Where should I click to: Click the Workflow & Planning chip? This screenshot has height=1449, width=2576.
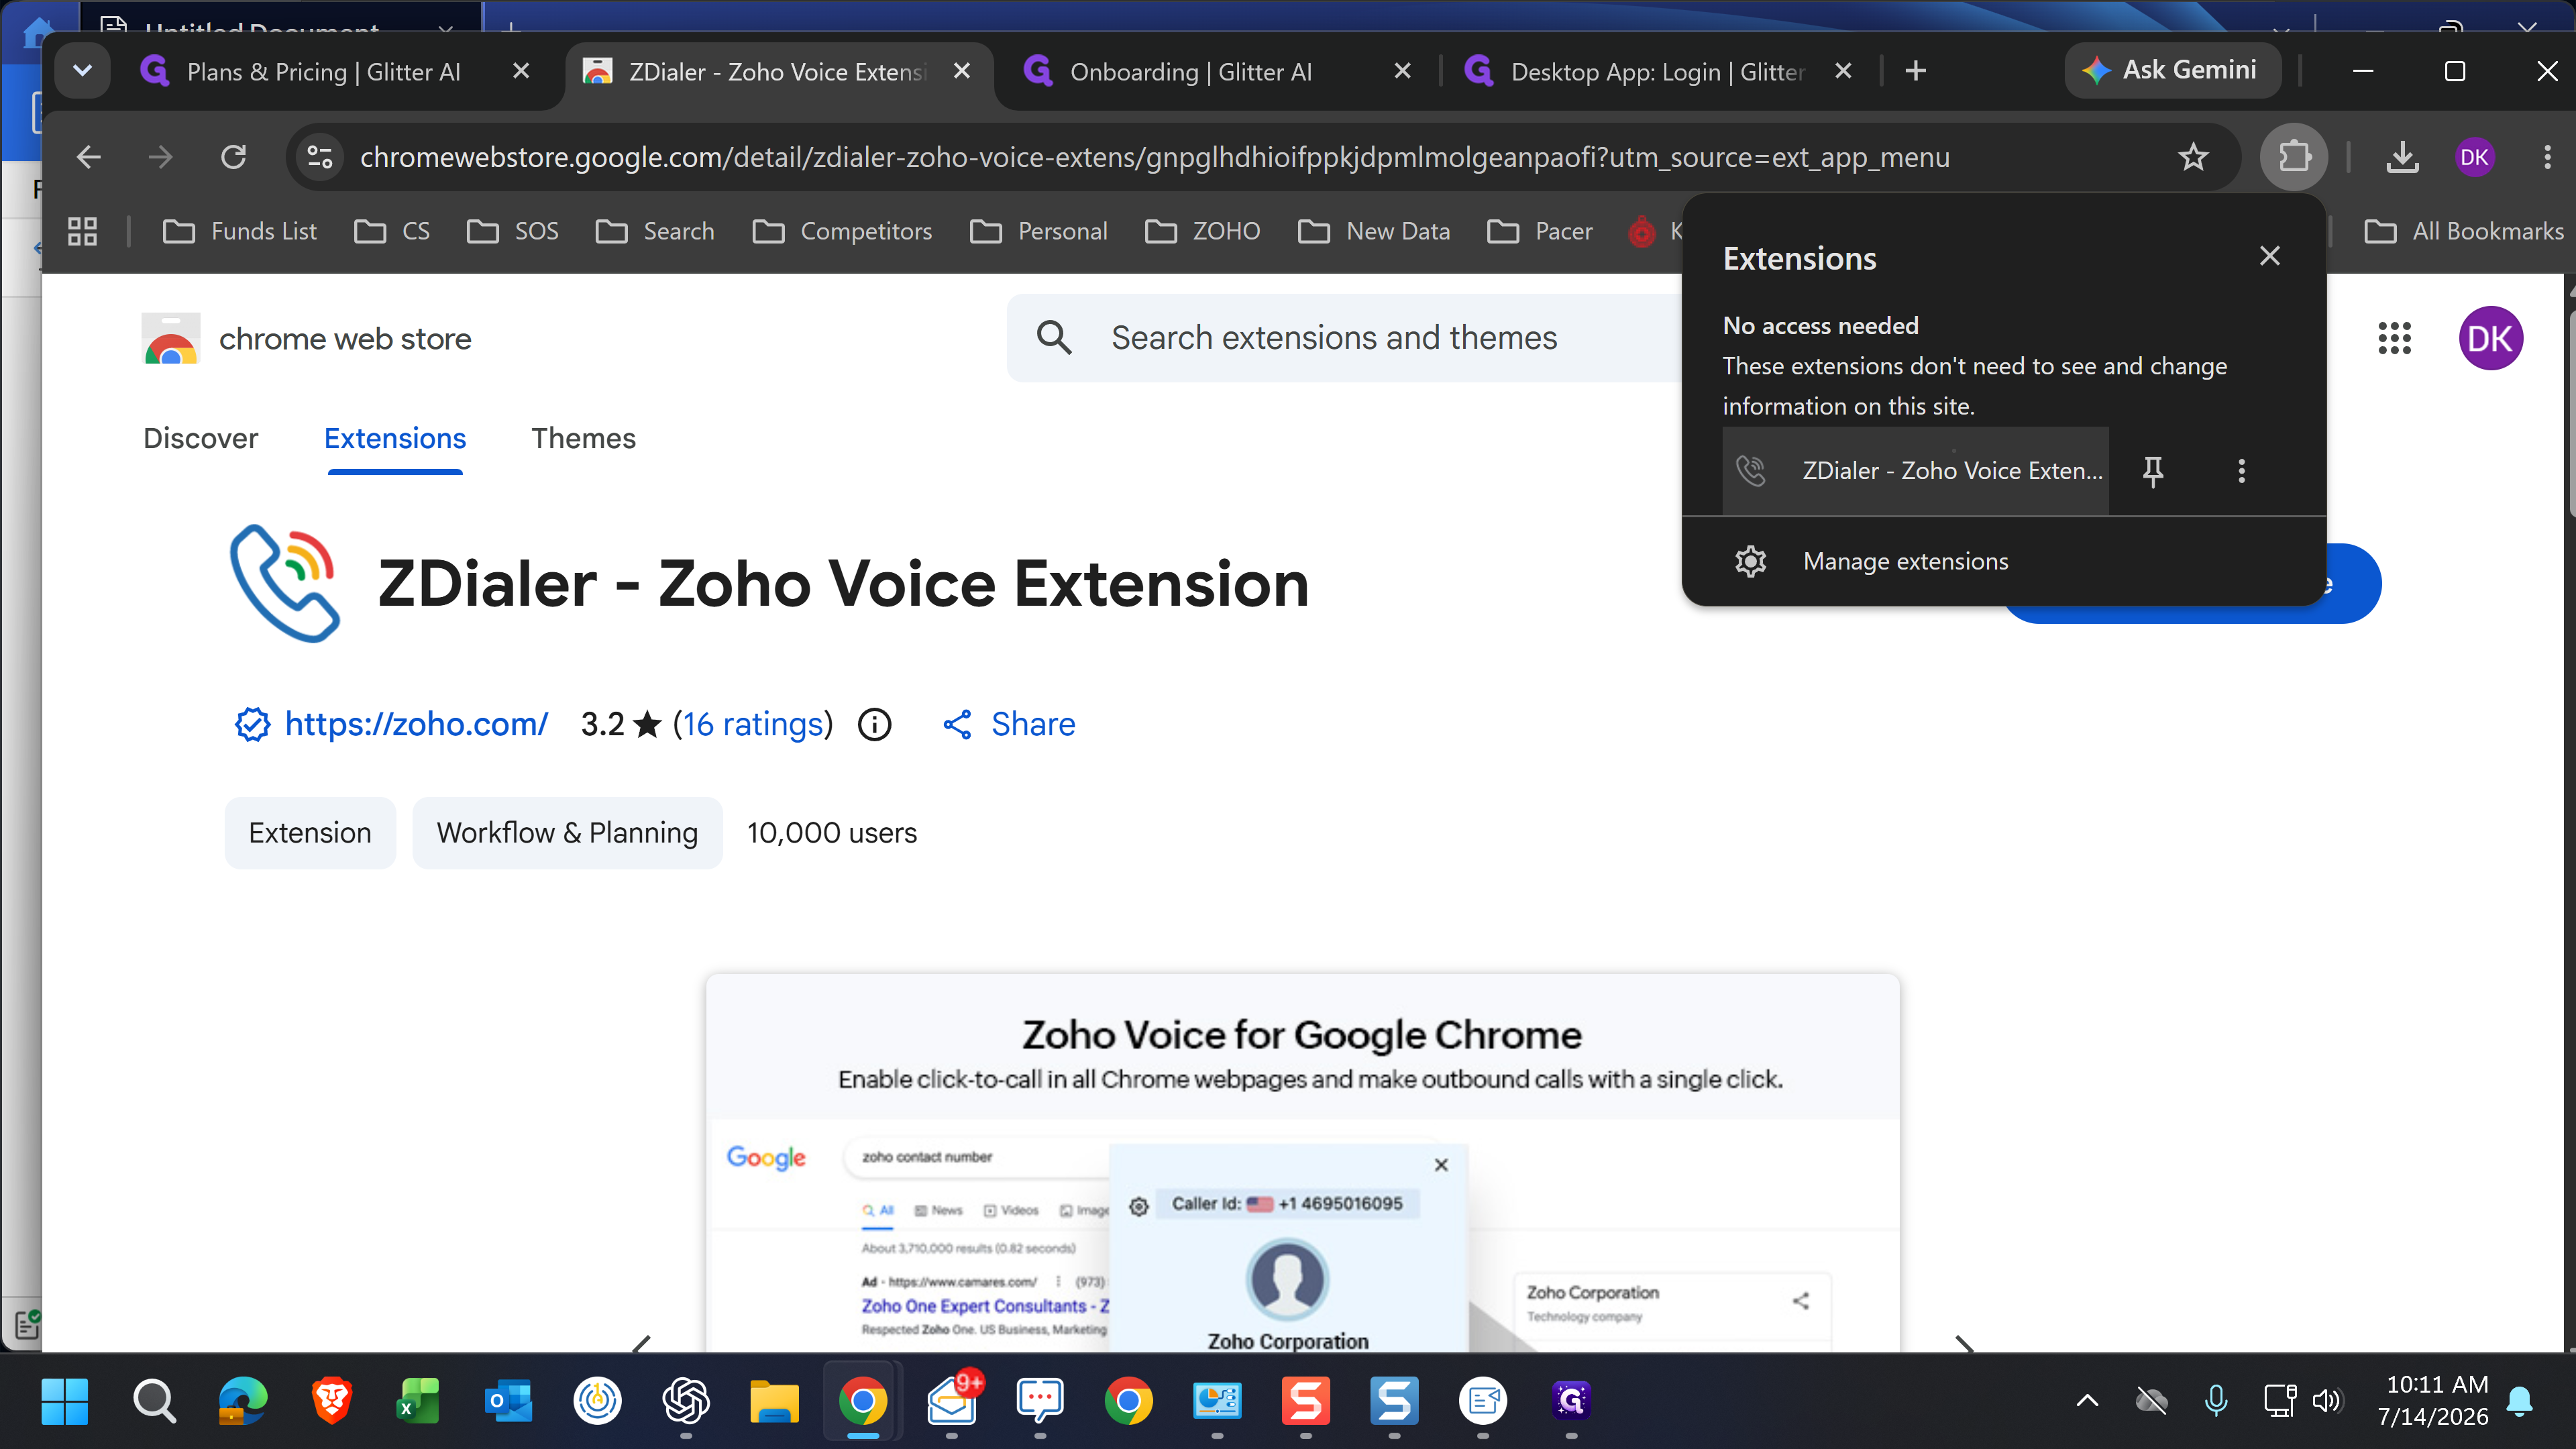pos(567,833)
